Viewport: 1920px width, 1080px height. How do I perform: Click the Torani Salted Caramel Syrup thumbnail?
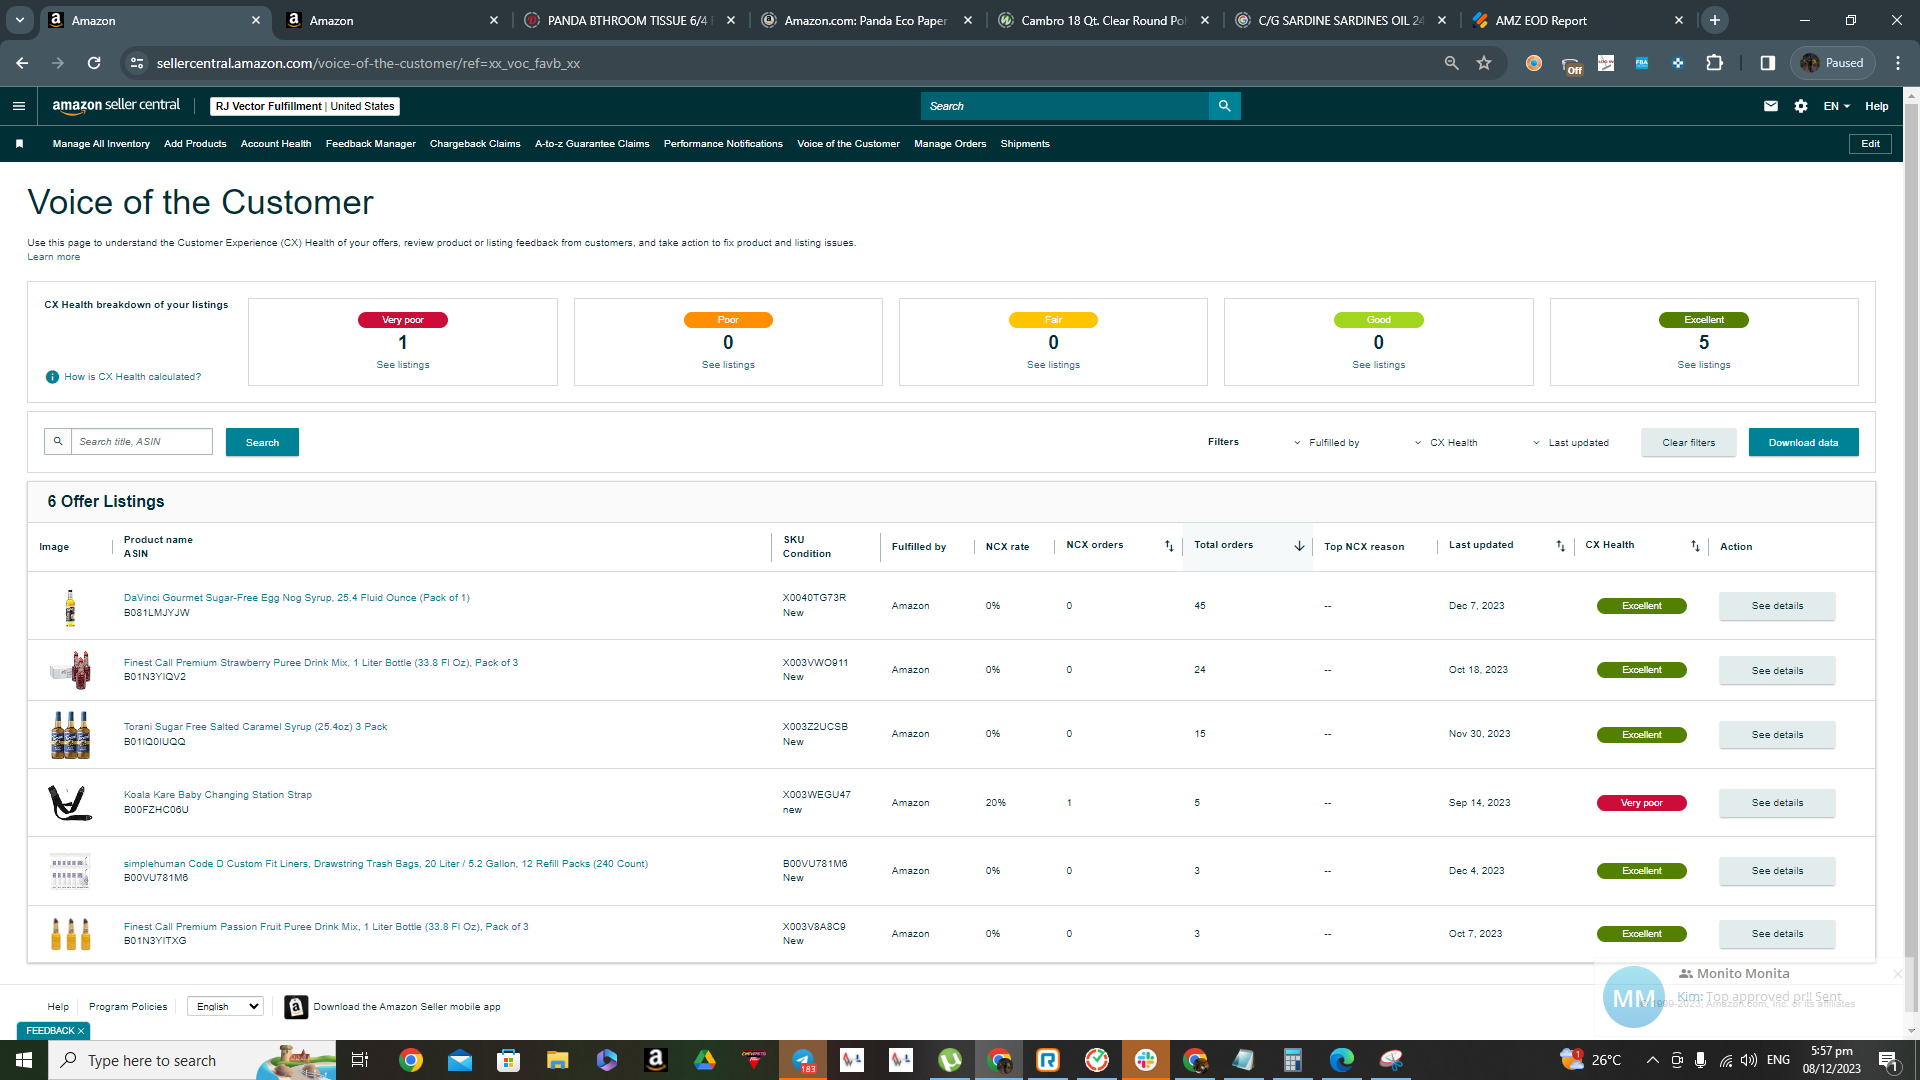70,735
